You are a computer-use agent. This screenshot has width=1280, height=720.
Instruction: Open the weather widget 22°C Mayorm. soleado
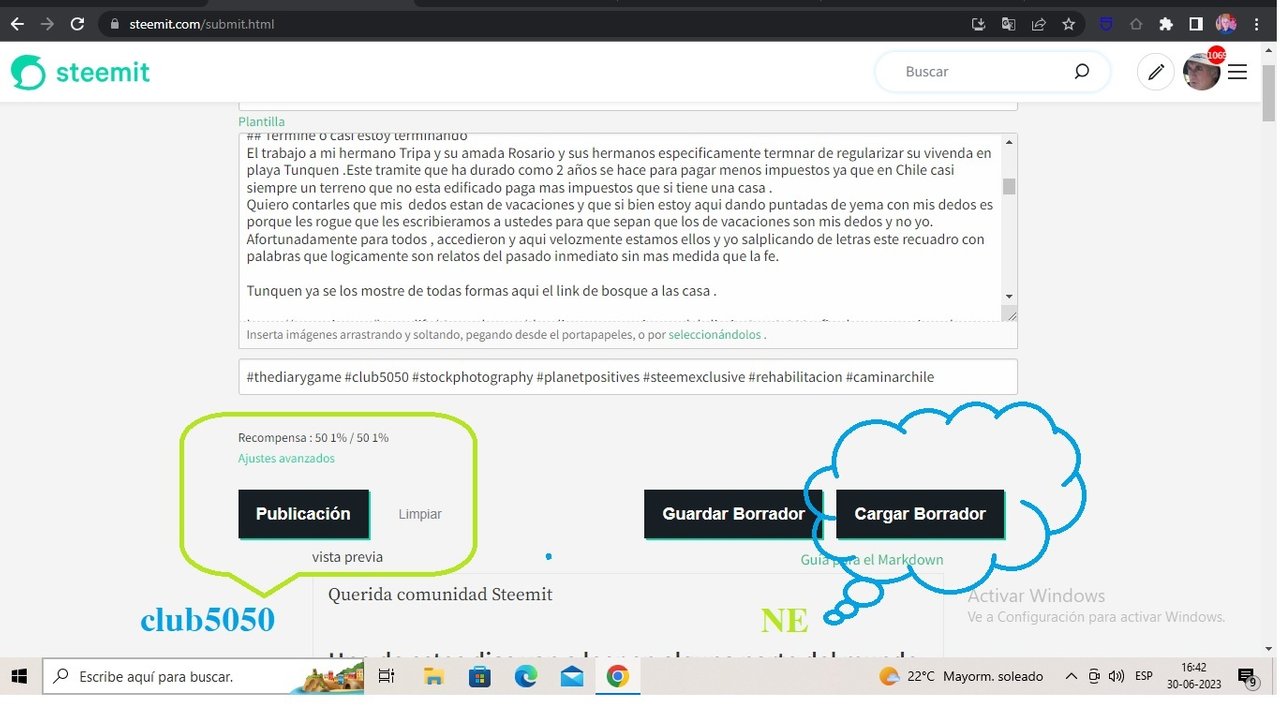[961, 676]
